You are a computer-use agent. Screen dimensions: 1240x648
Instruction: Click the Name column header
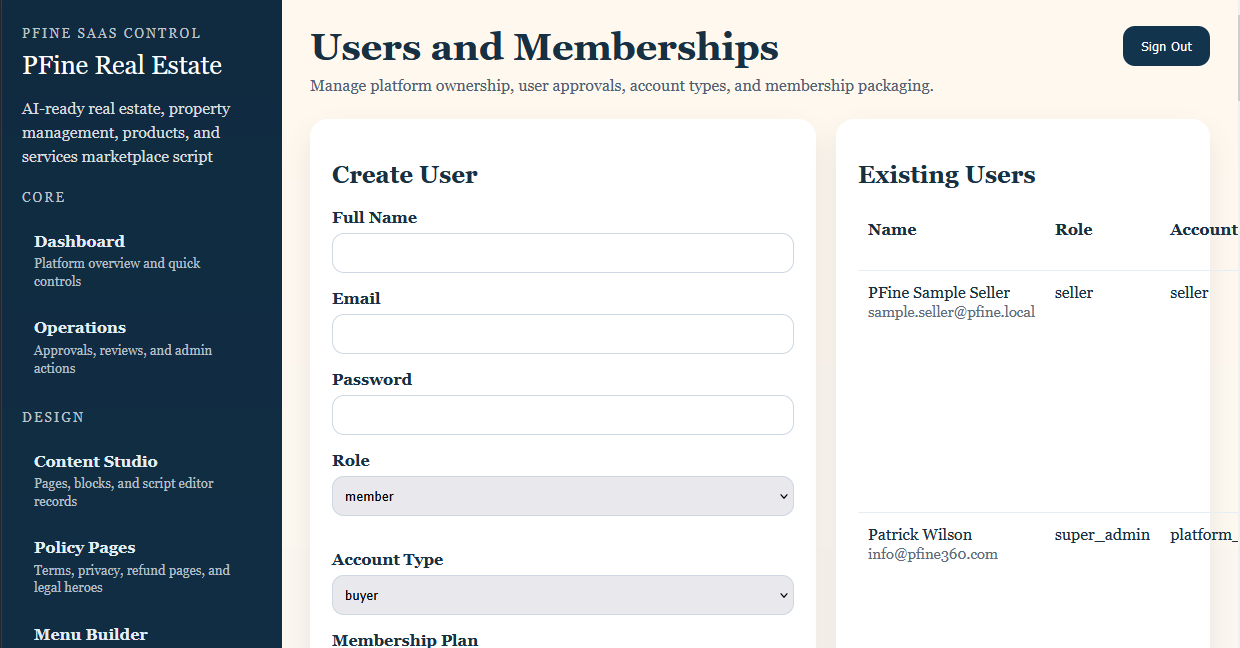(x=892, y=229)
